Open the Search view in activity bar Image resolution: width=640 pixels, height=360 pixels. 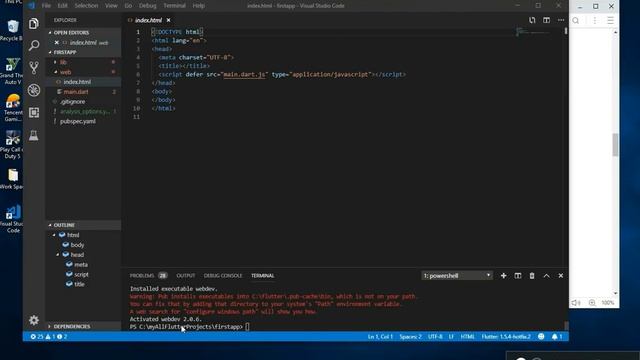[x=34, y=45]
